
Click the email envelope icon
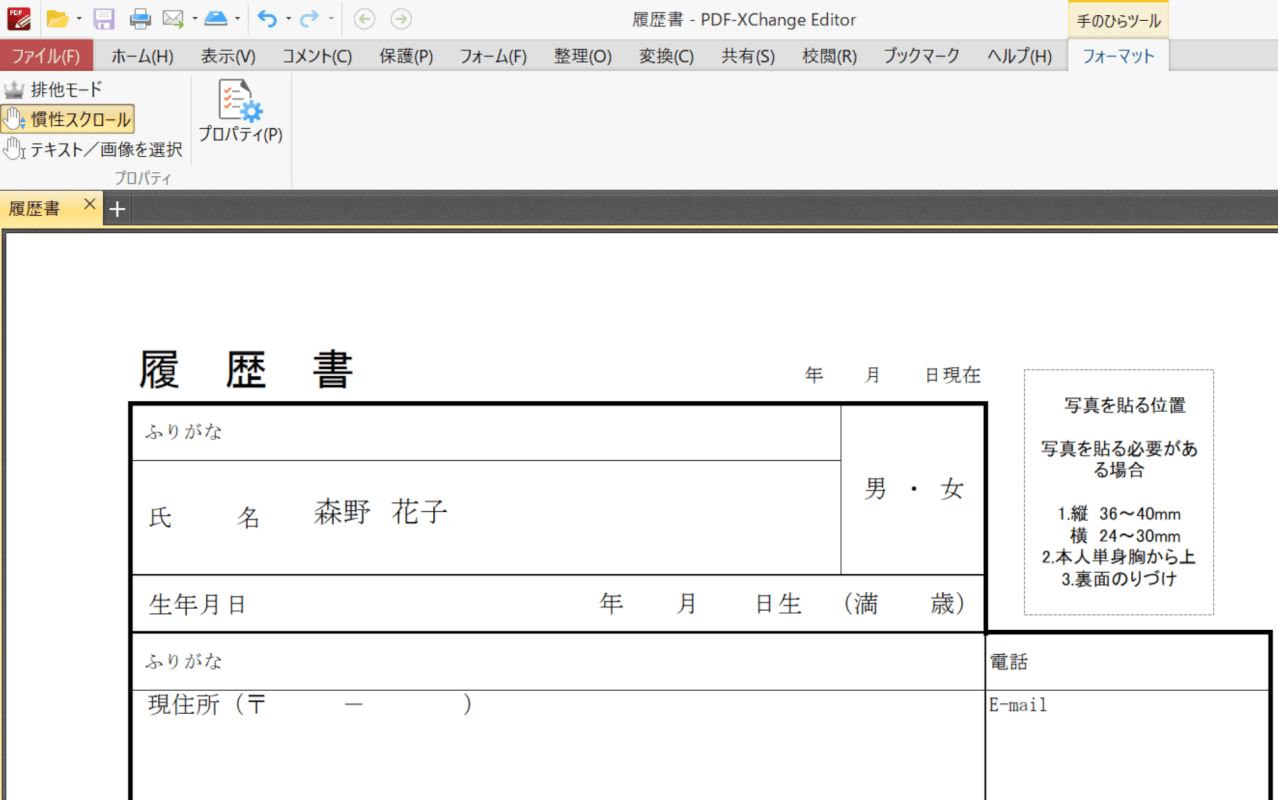tap(173, 19)
